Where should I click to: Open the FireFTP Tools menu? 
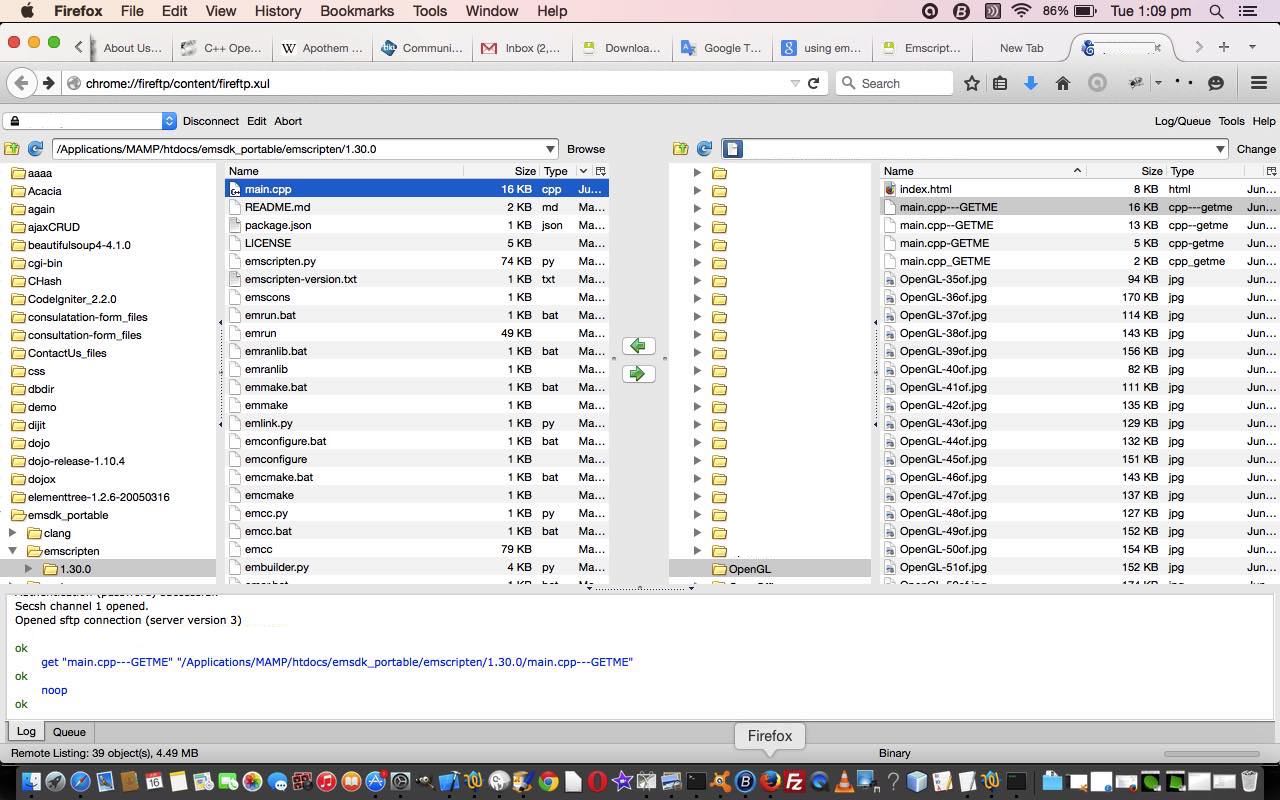point(1231,121)
